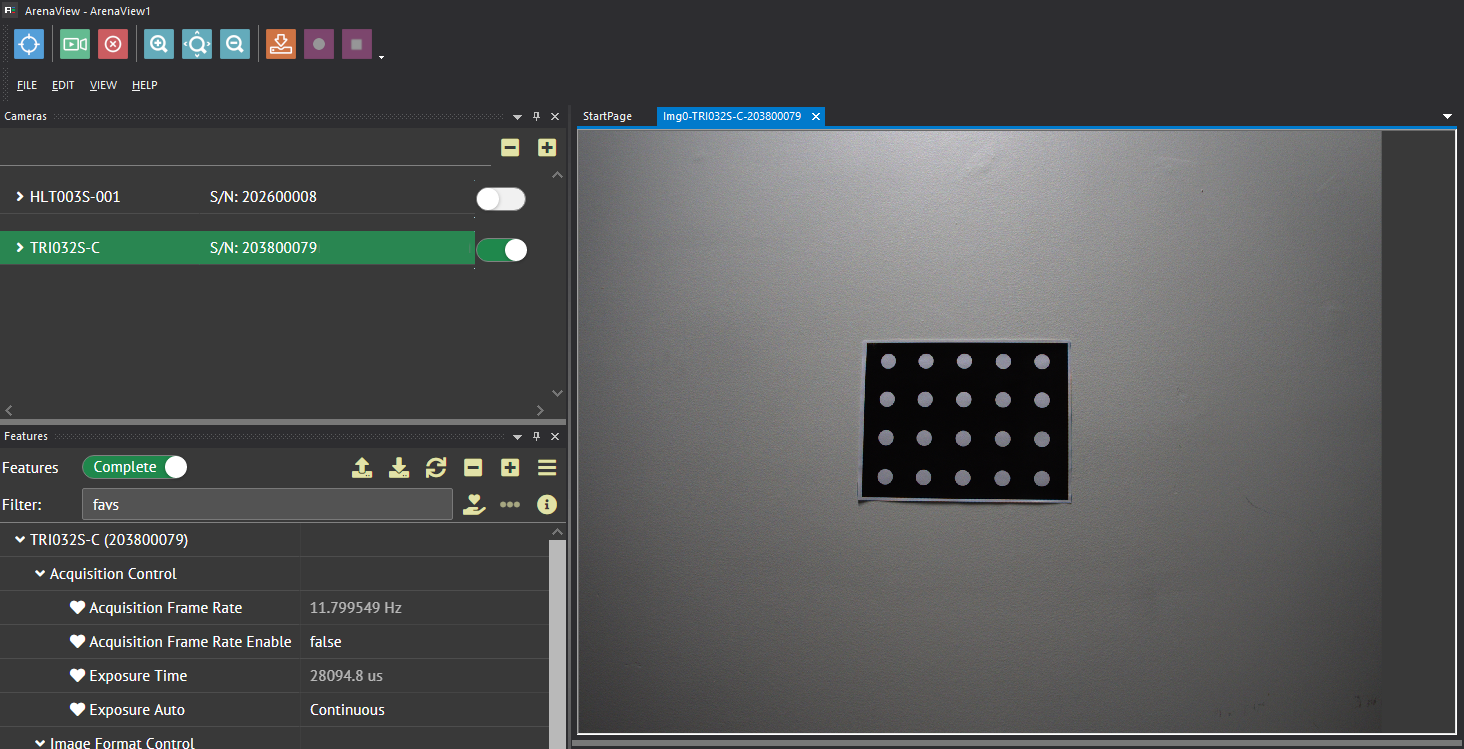Switch to the StartPage tab
1464x749 pixels.
point(606,116)
